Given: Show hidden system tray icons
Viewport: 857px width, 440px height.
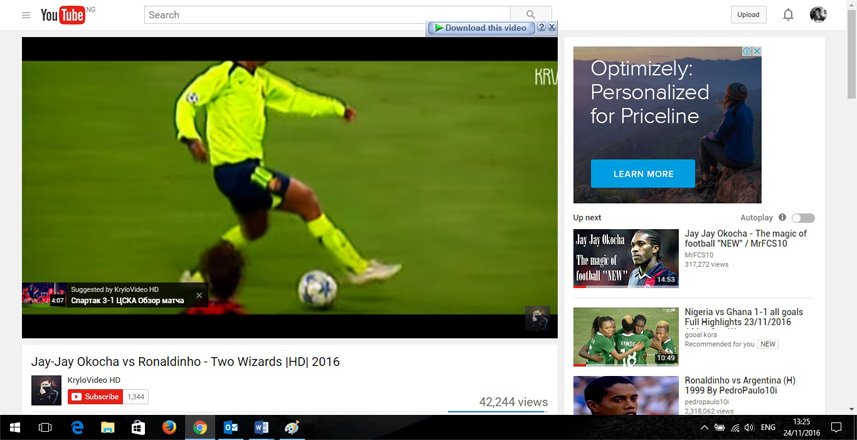Looking at the screenshot, I should click(705, 427).
